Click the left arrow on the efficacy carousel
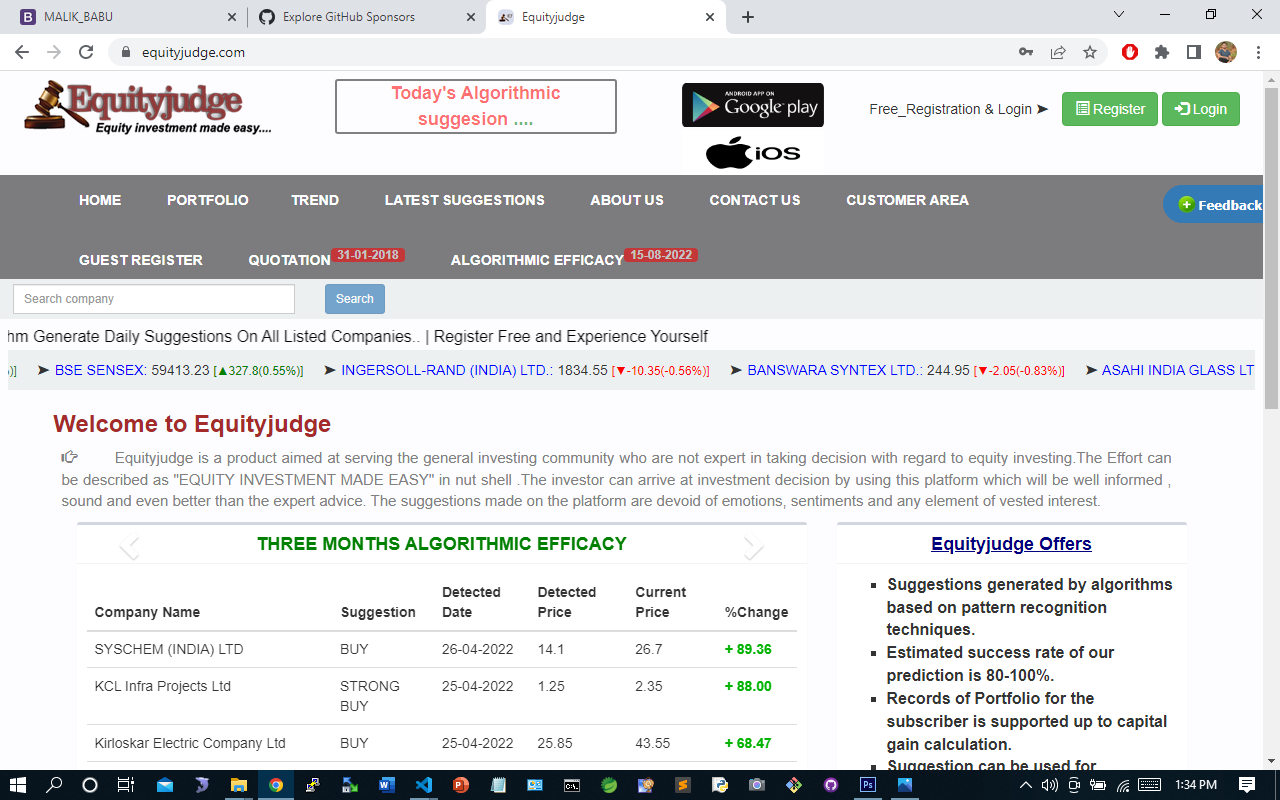Viewport: 1280px width, 800px height. (x=129, y=548)
